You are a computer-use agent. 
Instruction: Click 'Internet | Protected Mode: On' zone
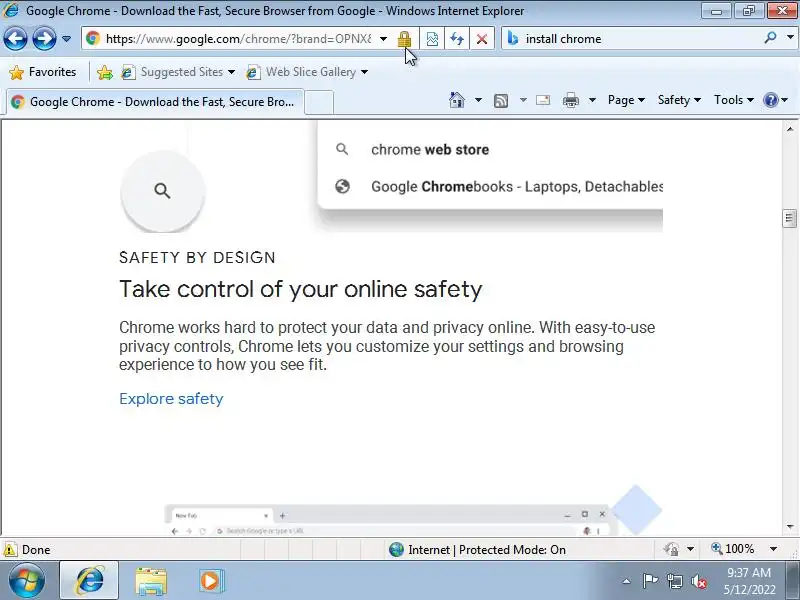[x=478, y=549]
